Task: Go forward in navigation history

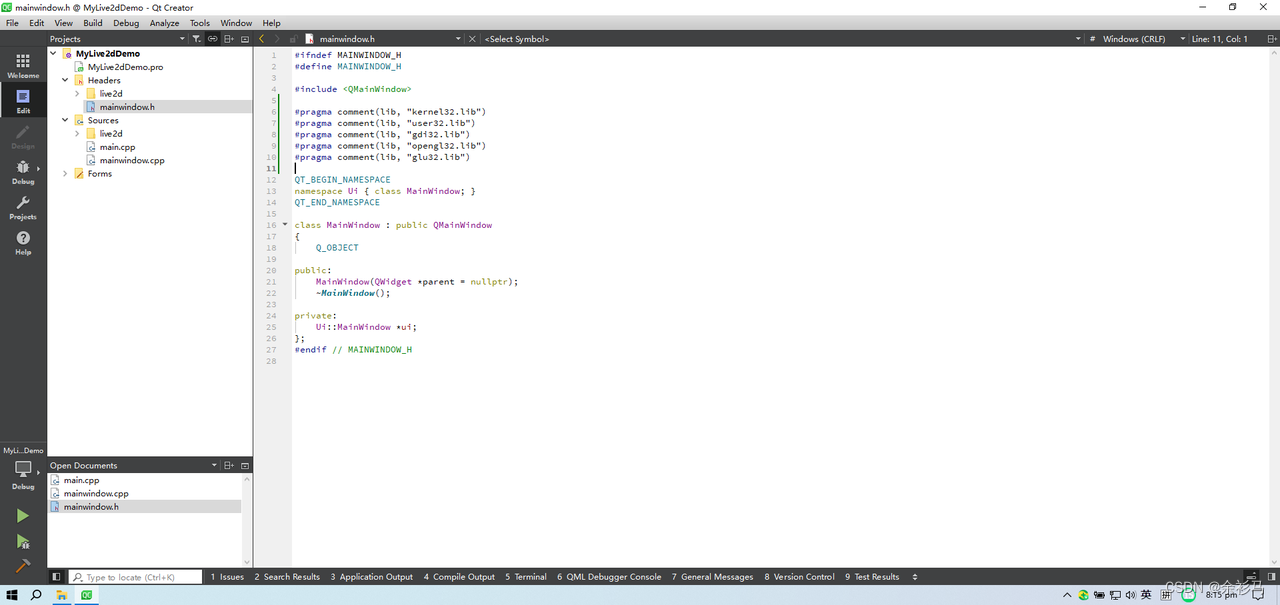Action: [x=278, y=39]
